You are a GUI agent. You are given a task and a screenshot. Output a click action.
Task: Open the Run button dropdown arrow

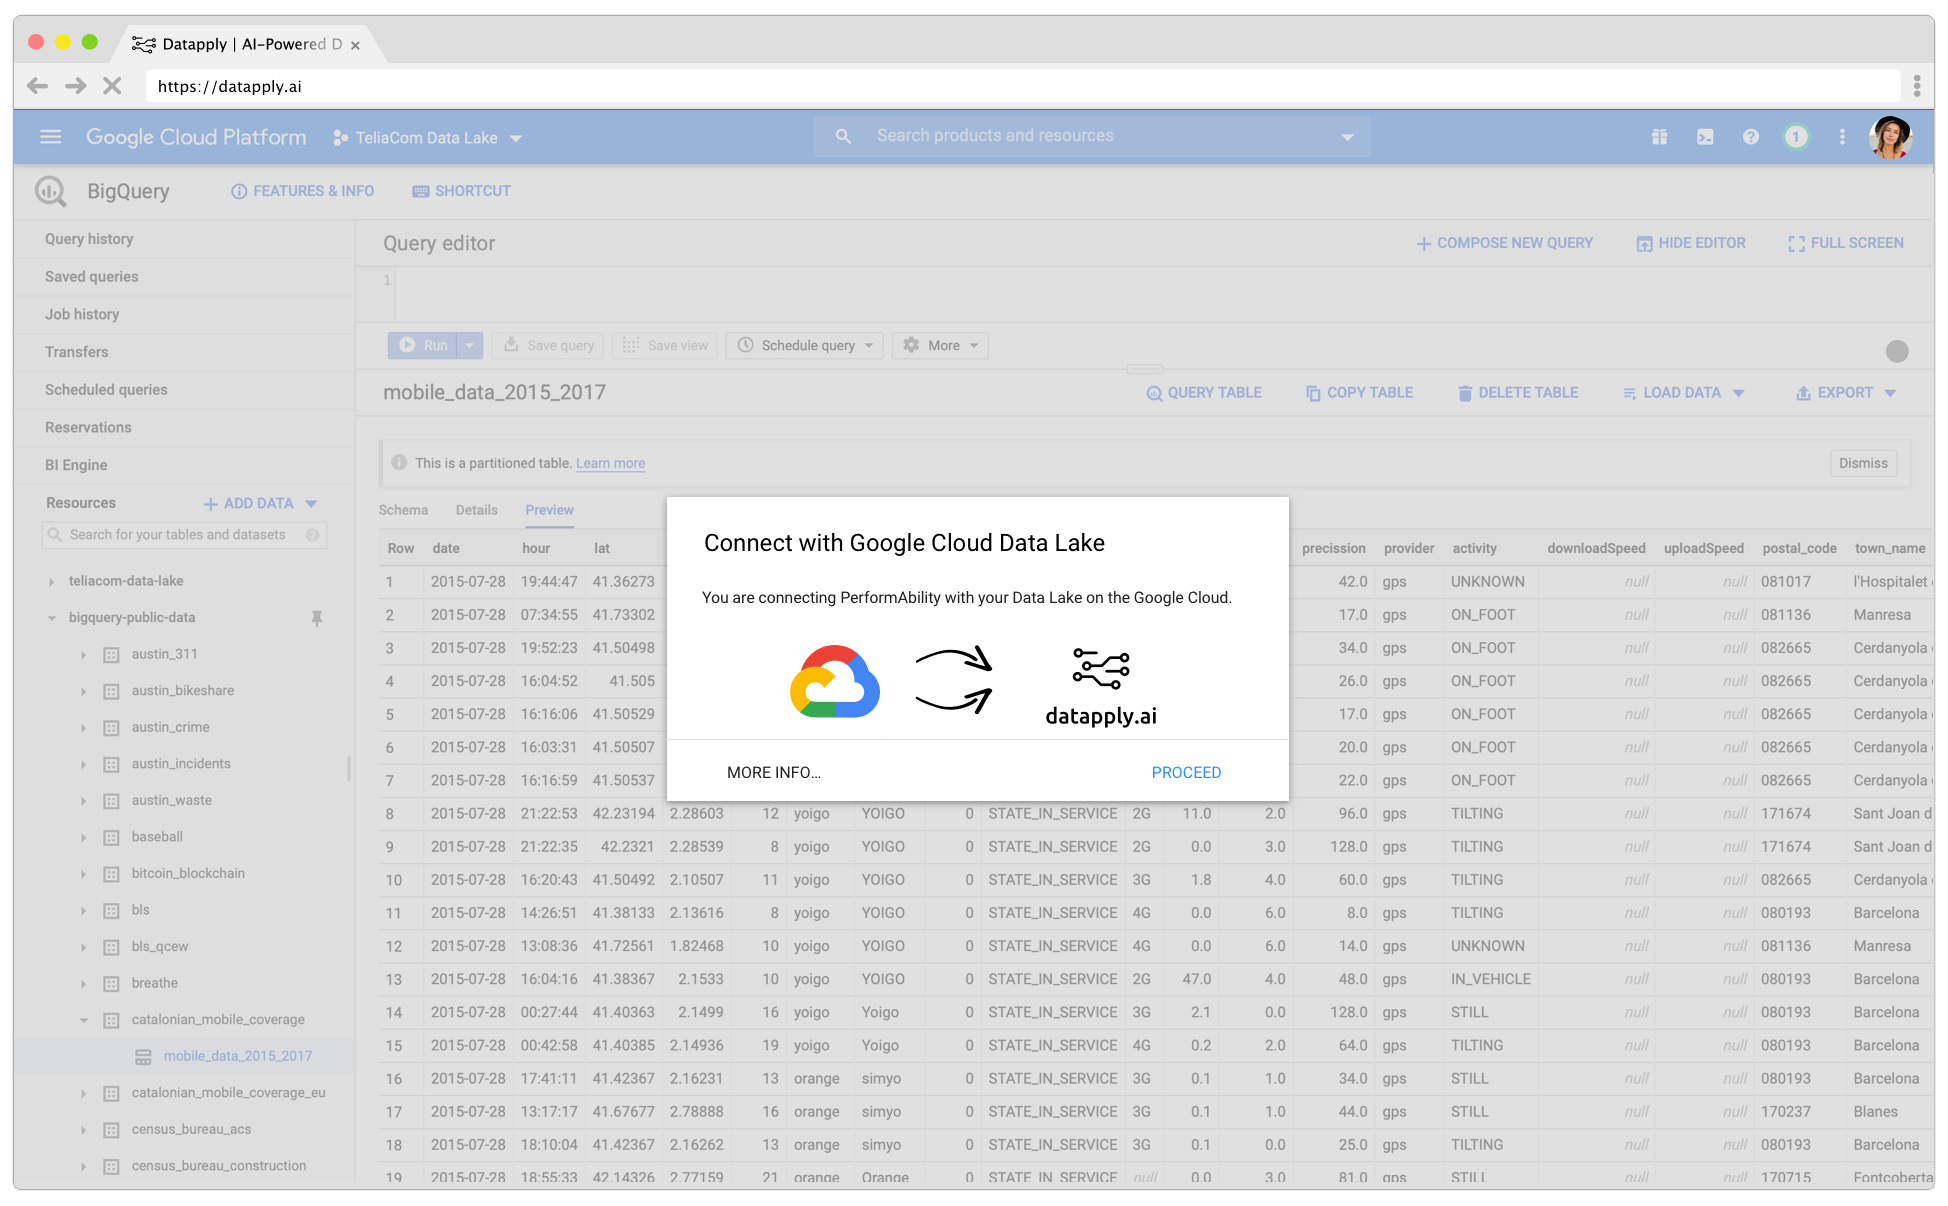469,345
